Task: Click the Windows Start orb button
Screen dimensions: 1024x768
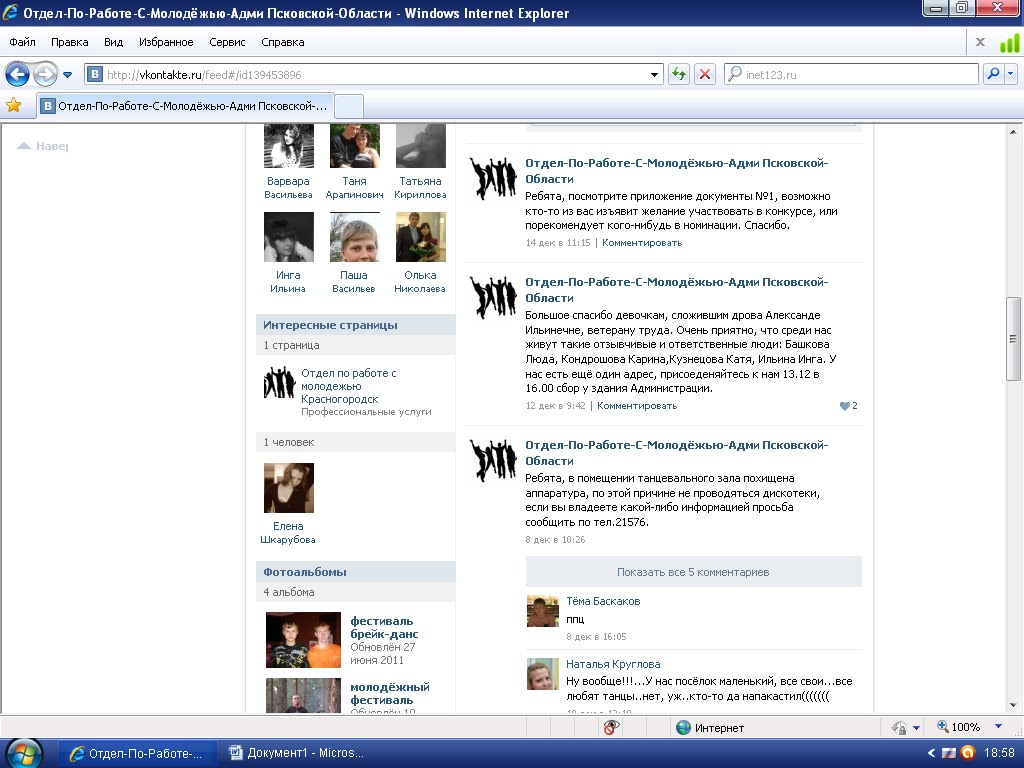Action: [x=22, y=753]
